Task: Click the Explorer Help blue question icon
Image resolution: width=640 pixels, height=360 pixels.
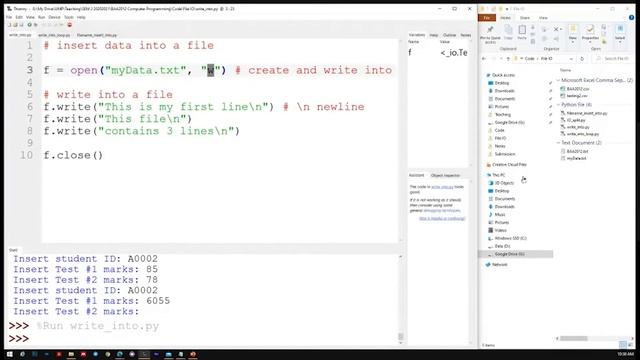Action: coord(631,18)
